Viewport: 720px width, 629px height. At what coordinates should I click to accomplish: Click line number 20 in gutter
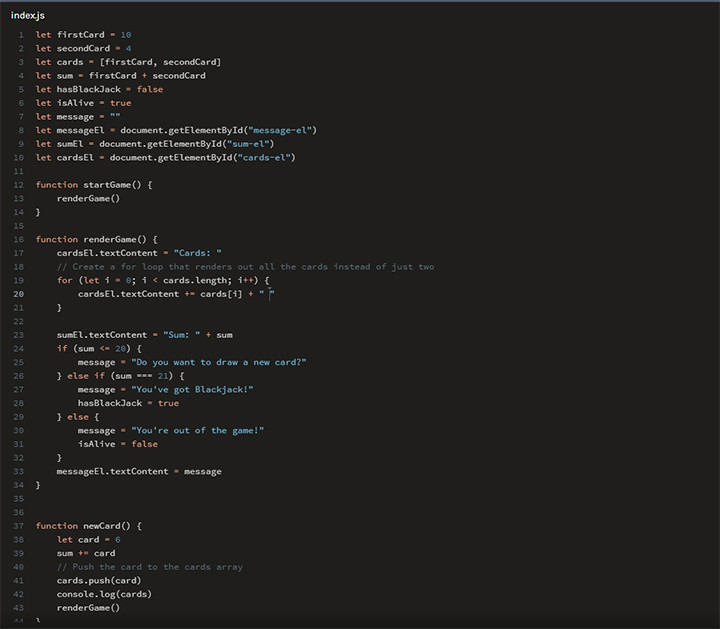click(18, 294)
